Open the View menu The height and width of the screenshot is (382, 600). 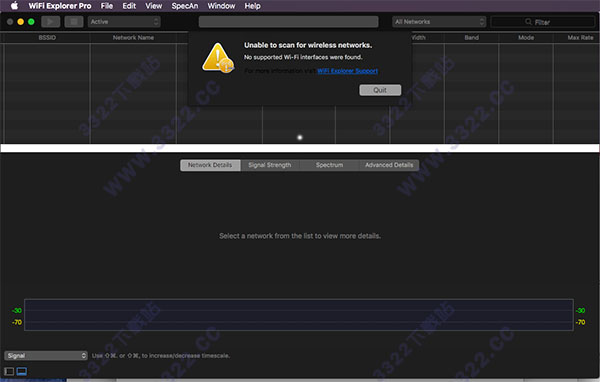[x=153, y=6]
